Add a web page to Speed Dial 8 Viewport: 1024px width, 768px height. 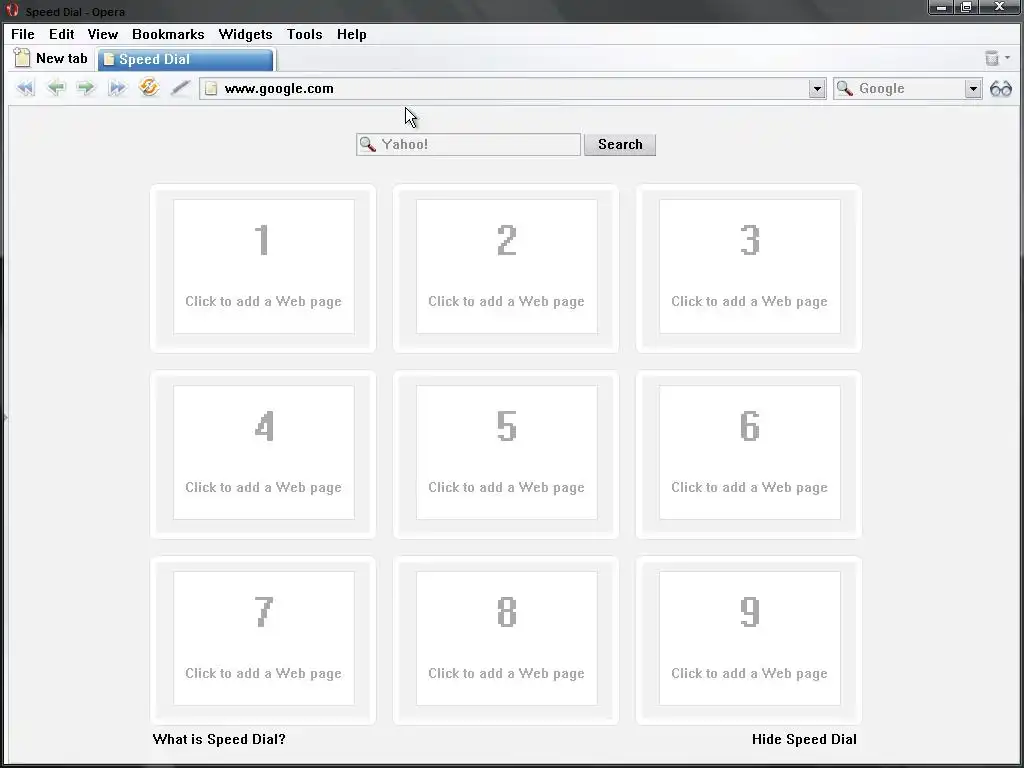[506, 639]
